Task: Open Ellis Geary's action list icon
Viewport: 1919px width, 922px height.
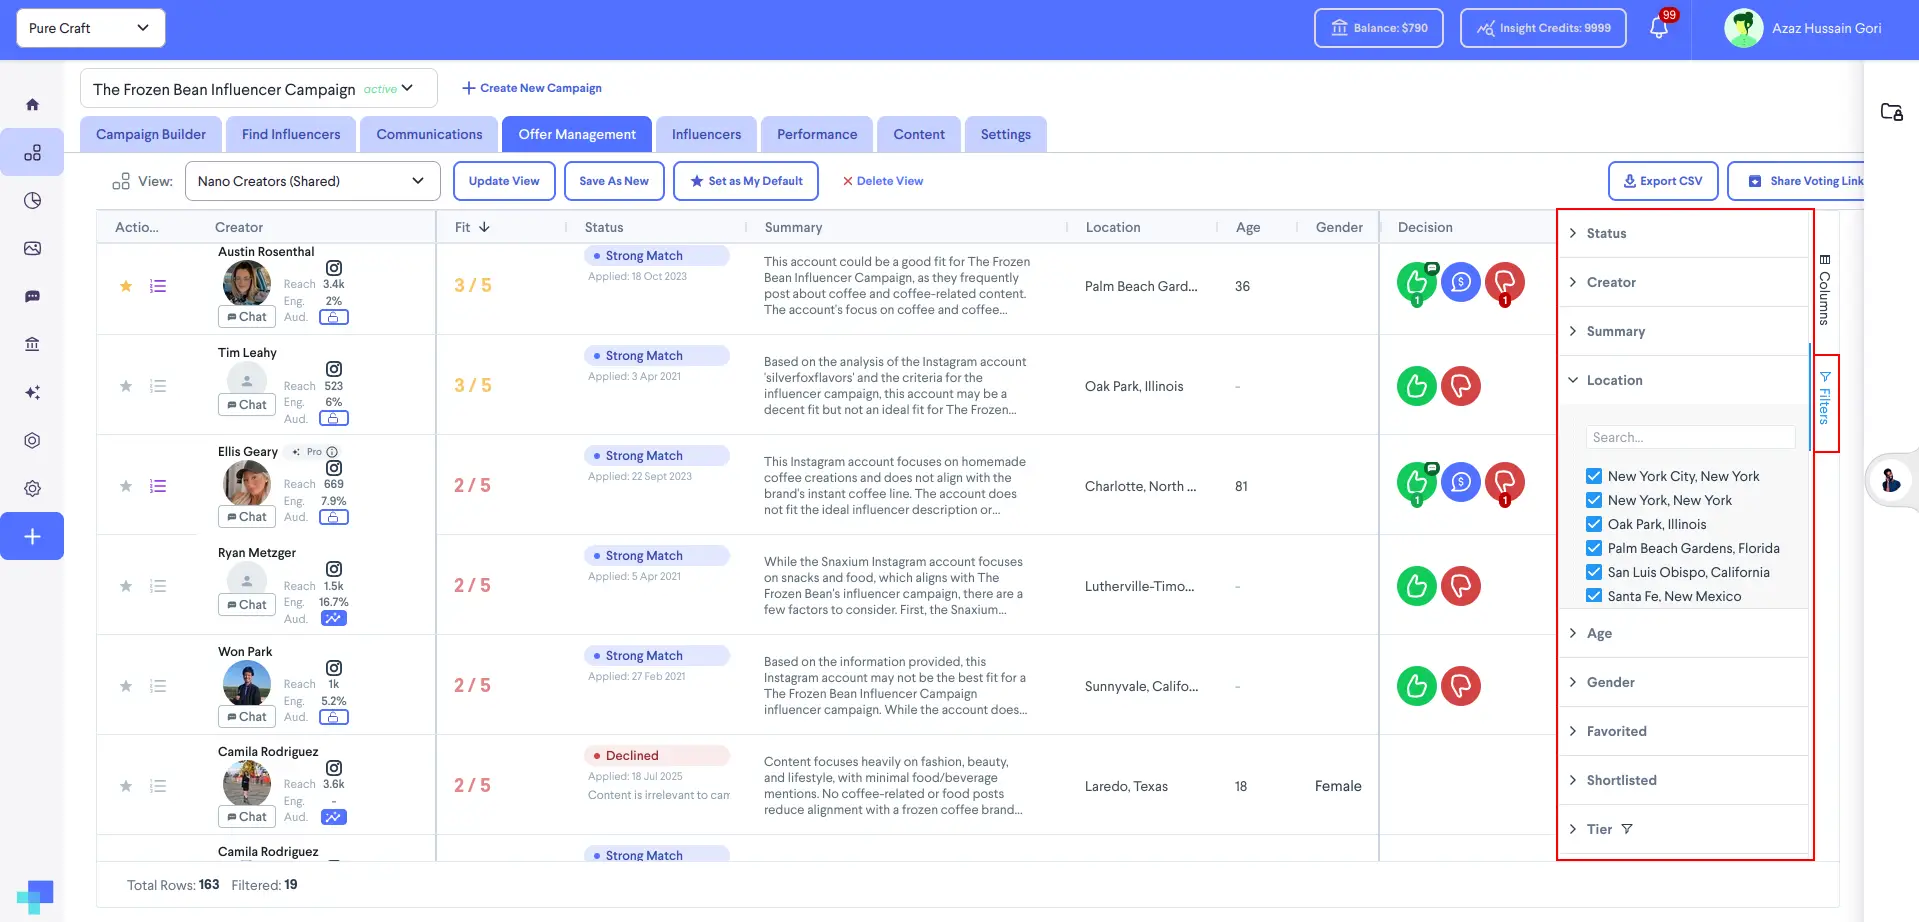Action: tap(157, 486)
